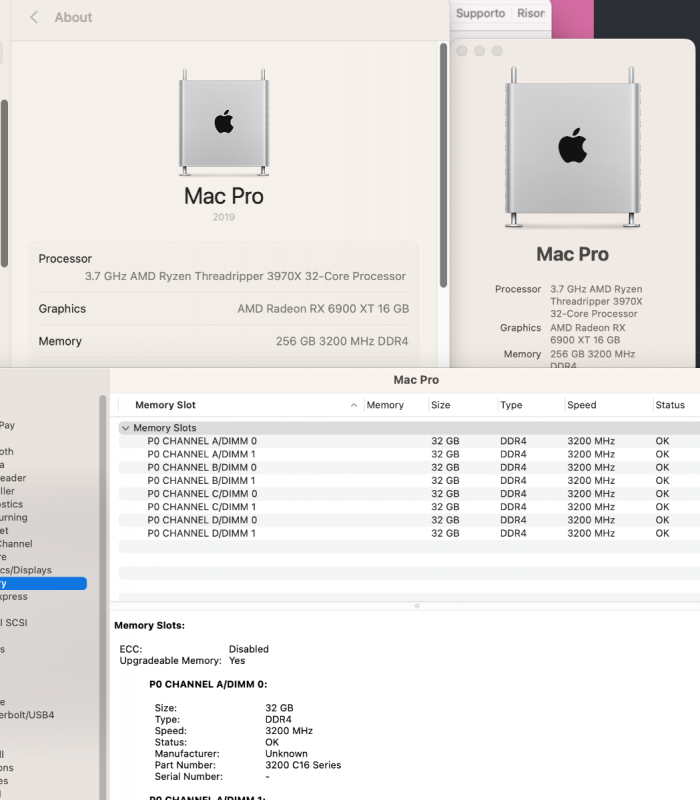Select the Card Reader sidebar item
The image size is (700, 800).
tap(13, 478)
